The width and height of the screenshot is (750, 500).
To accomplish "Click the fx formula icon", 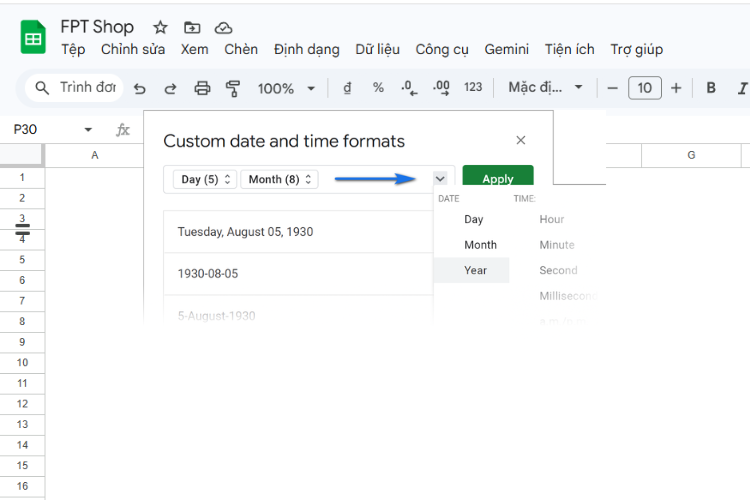I will click(x=123, y=130).
